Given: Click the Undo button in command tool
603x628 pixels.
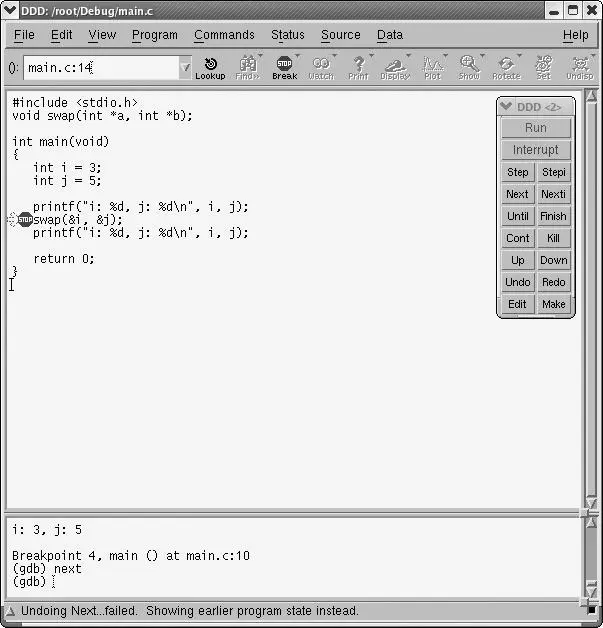Looking at the screenshot, I should click(x=518, y=282).
